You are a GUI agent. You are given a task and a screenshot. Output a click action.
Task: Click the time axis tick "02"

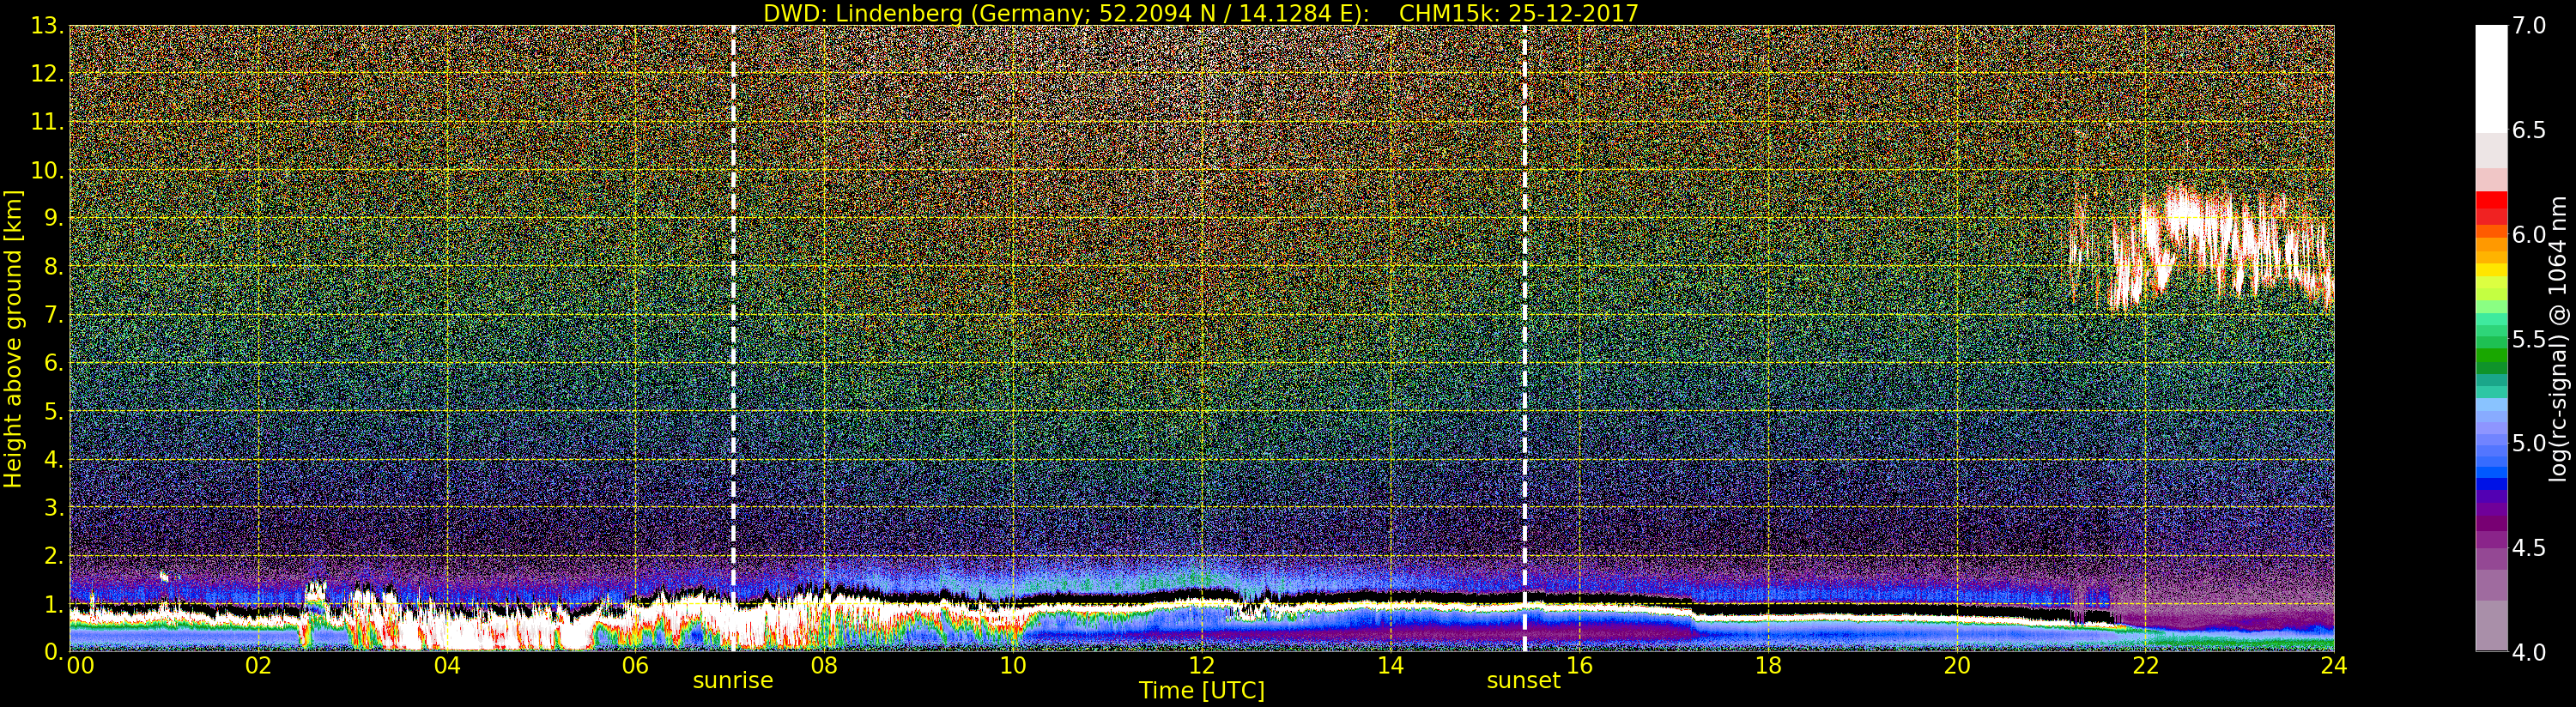[x=258, y=666]
